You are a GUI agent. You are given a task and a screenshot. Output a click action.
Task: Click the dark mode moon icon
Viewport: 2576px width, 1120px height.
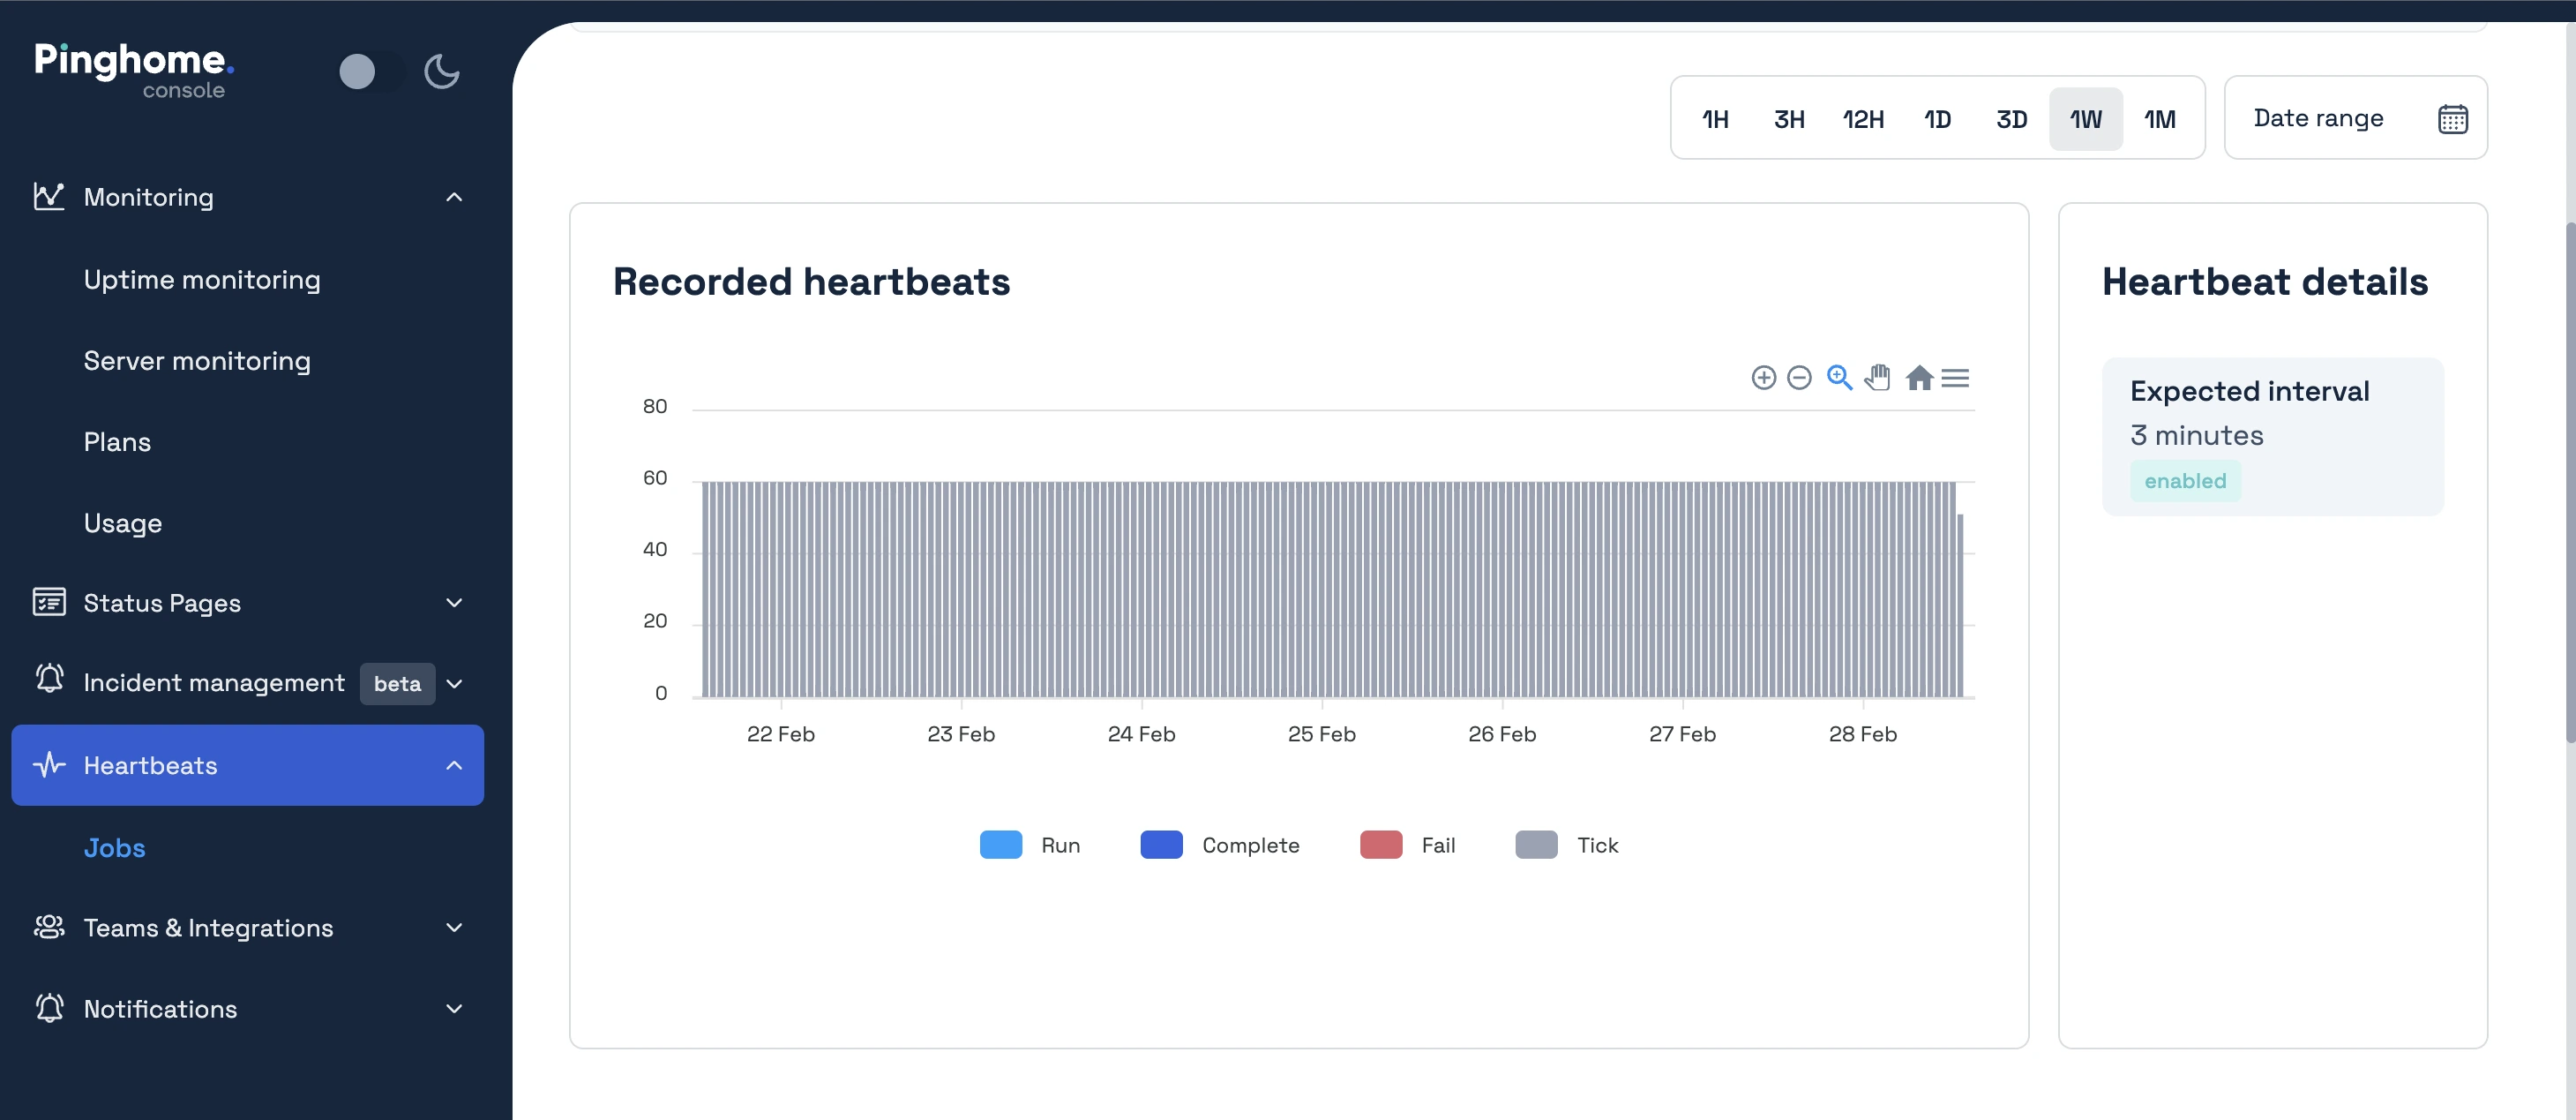[x=441, y=71]
